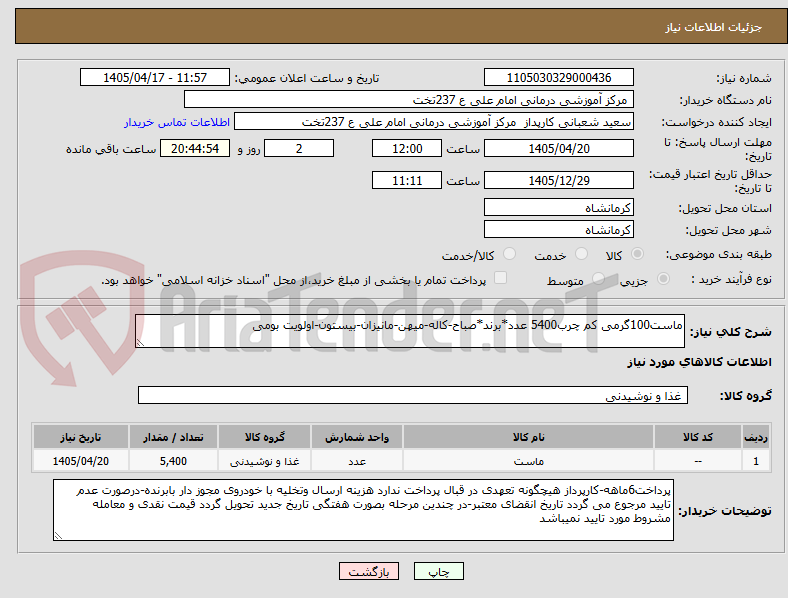Select the کالا/خدمت radio button
Screen dimensions: 788x598
pos(510,254)
